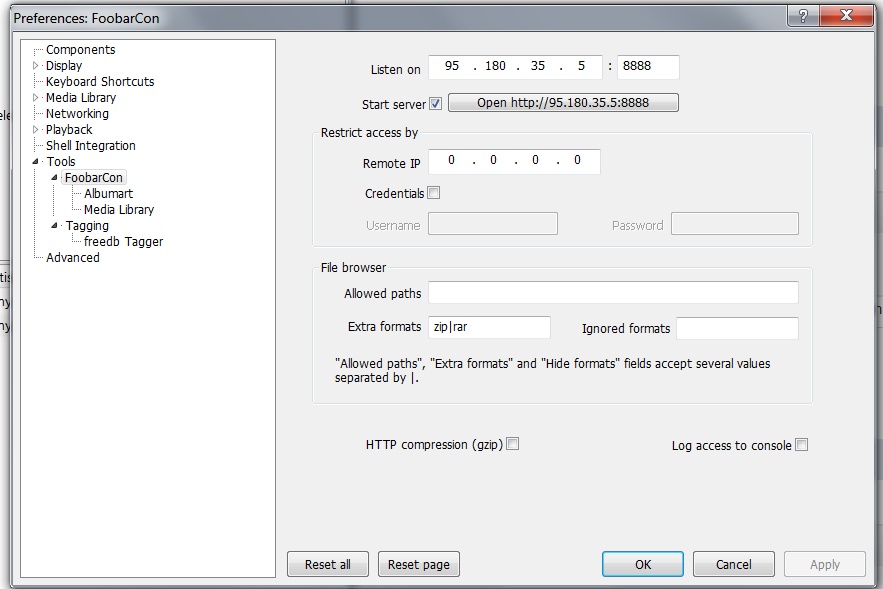Click the Apply button
The image size is (883, 589).
pos(824,564)
